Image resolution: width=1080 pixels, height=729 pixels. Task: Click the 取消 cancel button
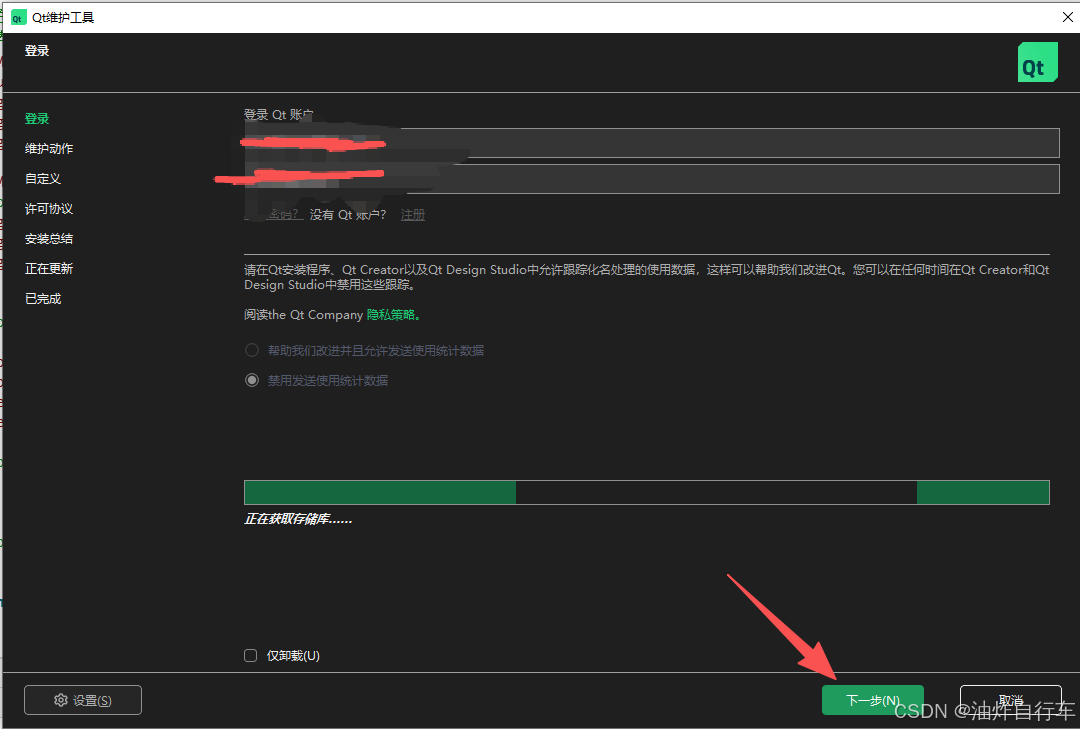click(x=1010, y=700)
